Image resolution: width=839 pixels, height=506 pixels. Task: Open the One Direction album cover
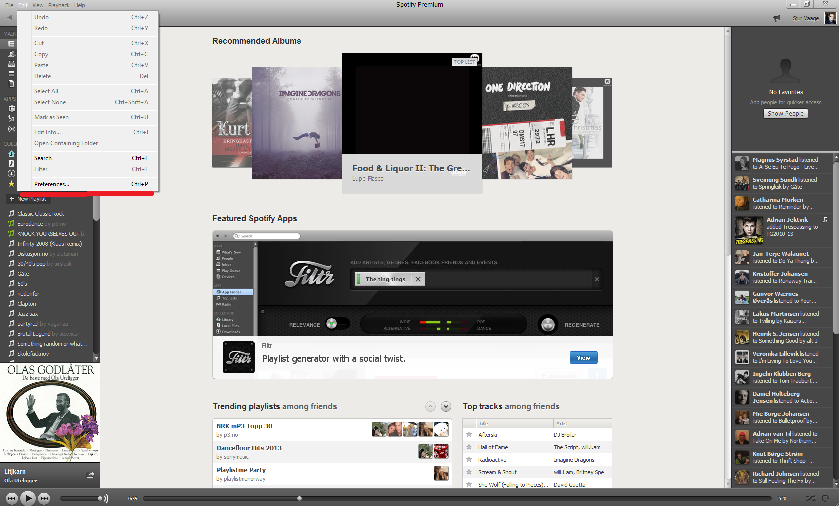527,123
